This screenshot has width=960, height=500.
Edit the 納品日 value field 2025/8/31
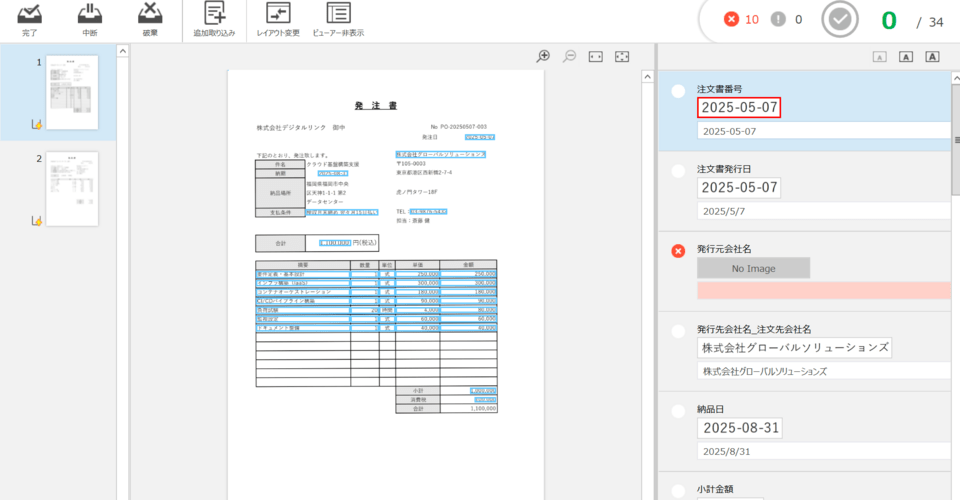tap(823, 451)
